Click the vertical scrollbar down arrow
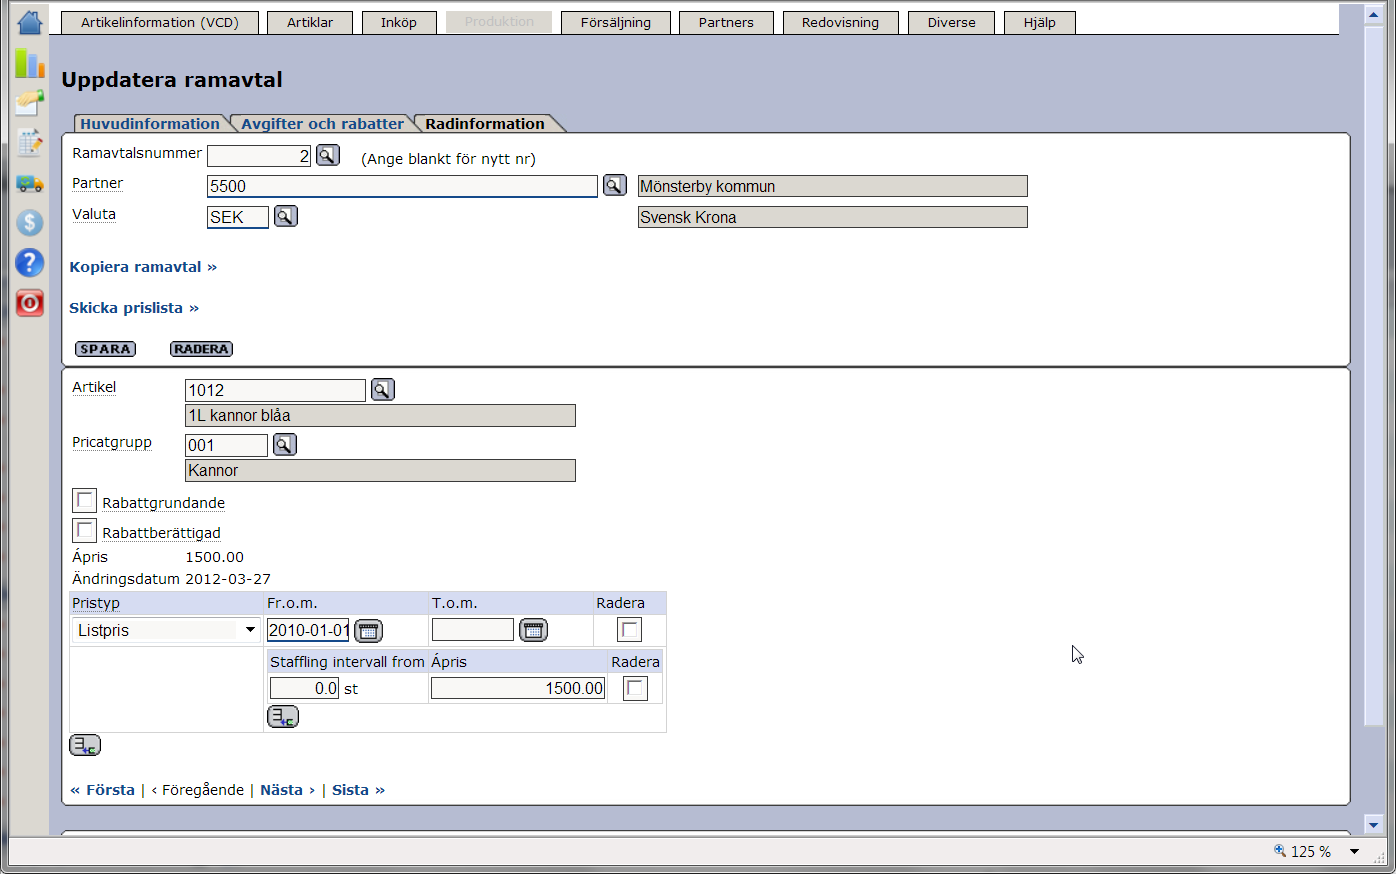The image size is (1396, 874). point(1373,825)
